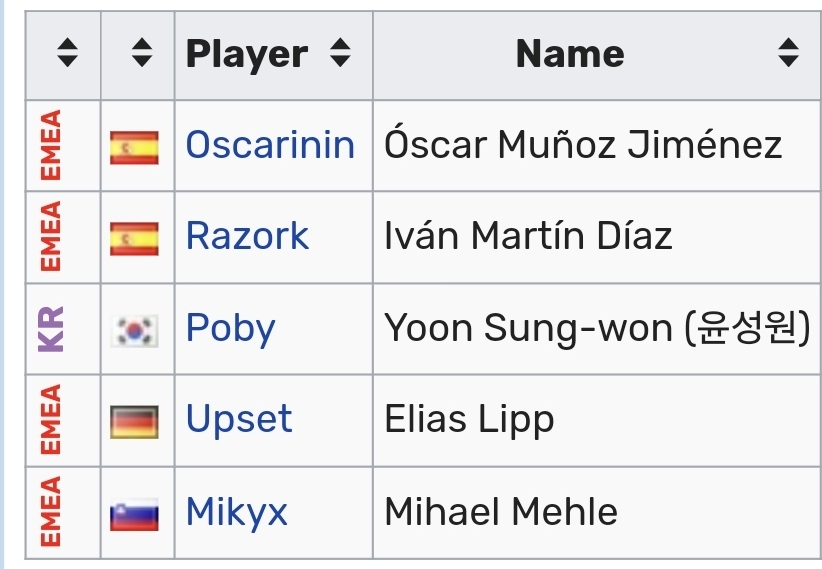Click EMEA region icon in Mikyx row
The width and height of the screenshot is (822, 569).
[x=51, y=513]
